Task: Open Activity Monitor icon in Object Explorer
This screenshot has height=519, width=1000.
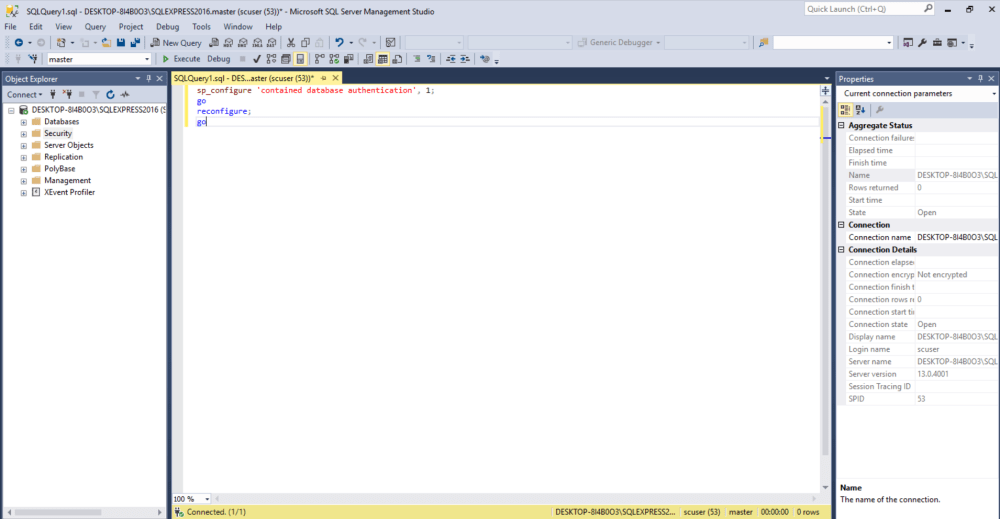Action: tap(125, 94)
